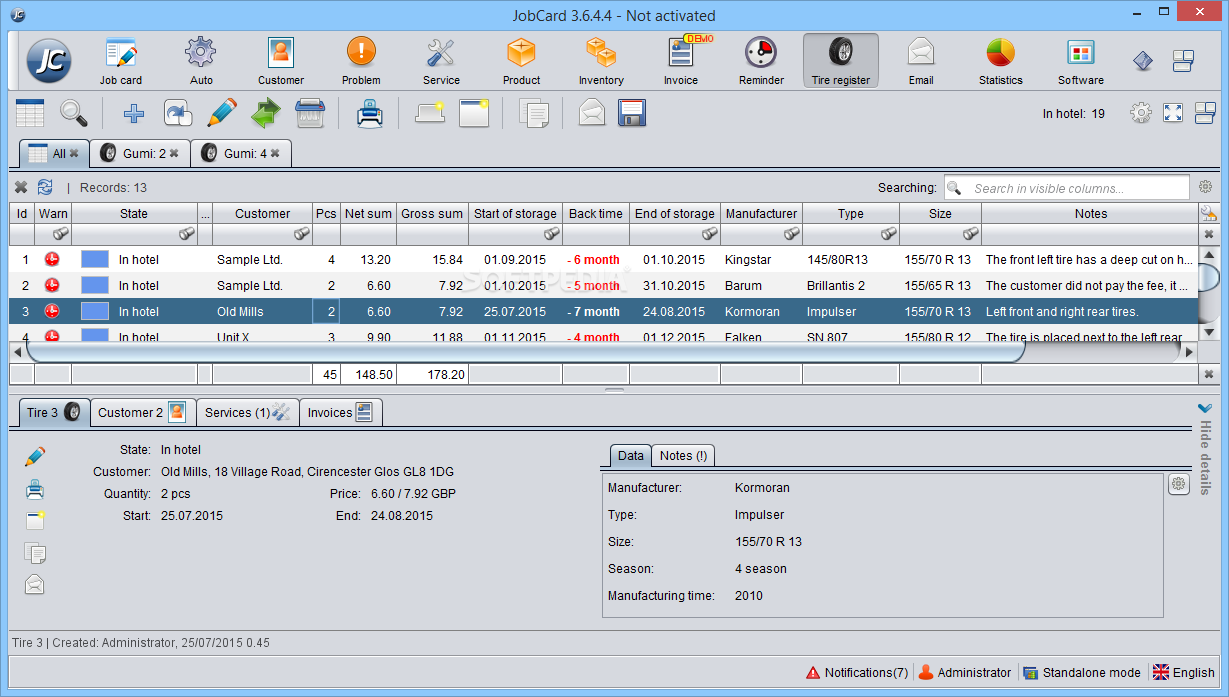1229x697 pixels.
Task: Select the Data tab
Action: [x=631, y=455]
